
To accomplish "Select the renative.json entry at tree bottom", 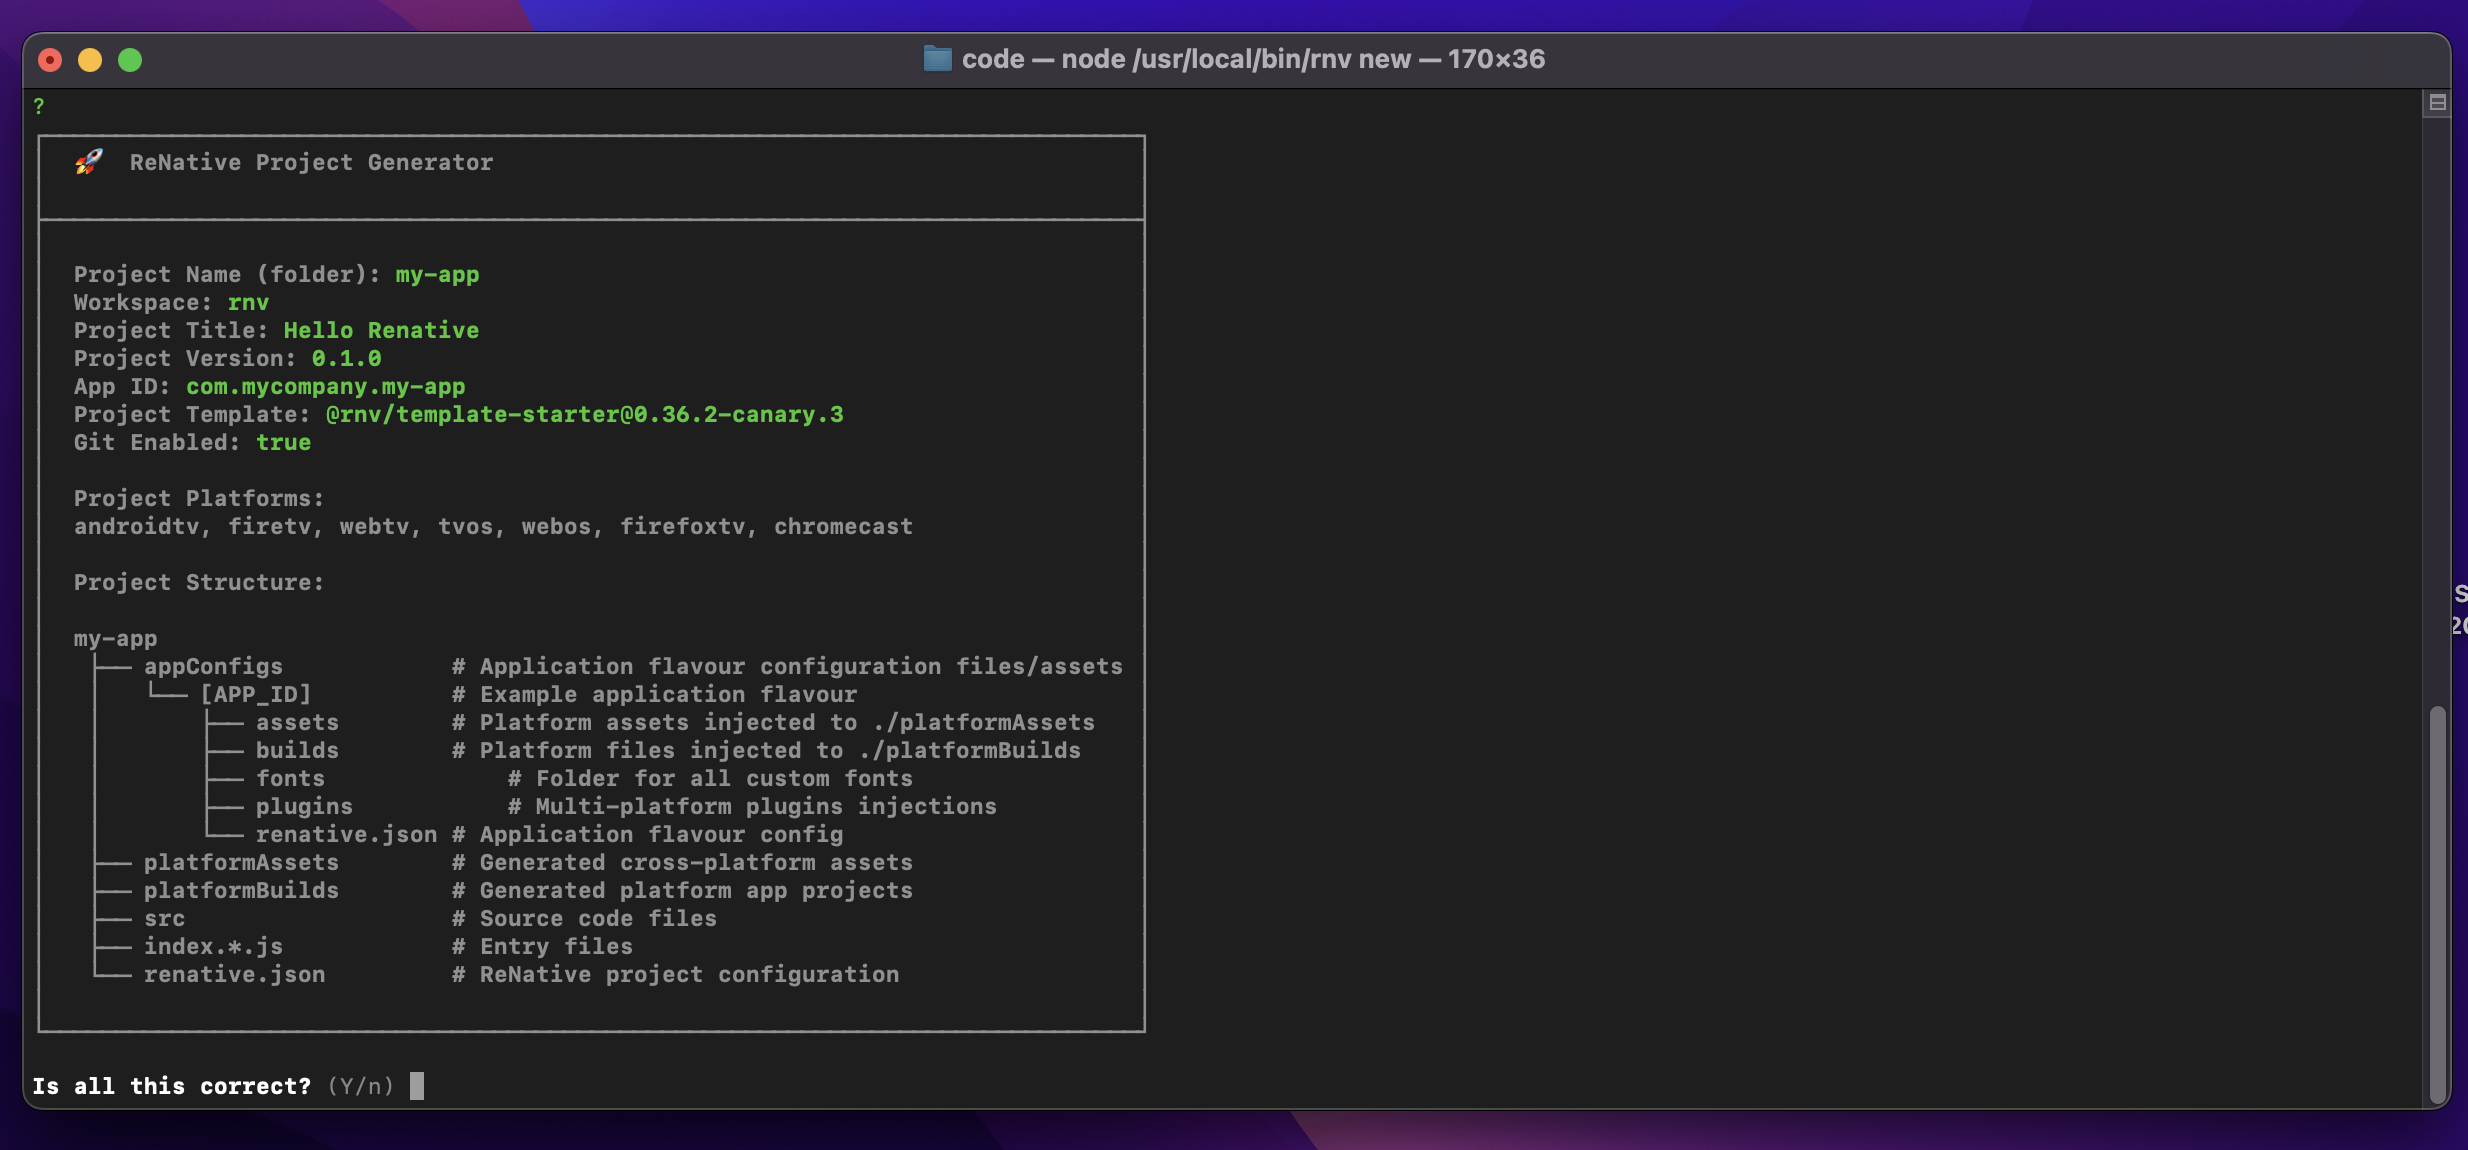I will [x=234, y=974].
